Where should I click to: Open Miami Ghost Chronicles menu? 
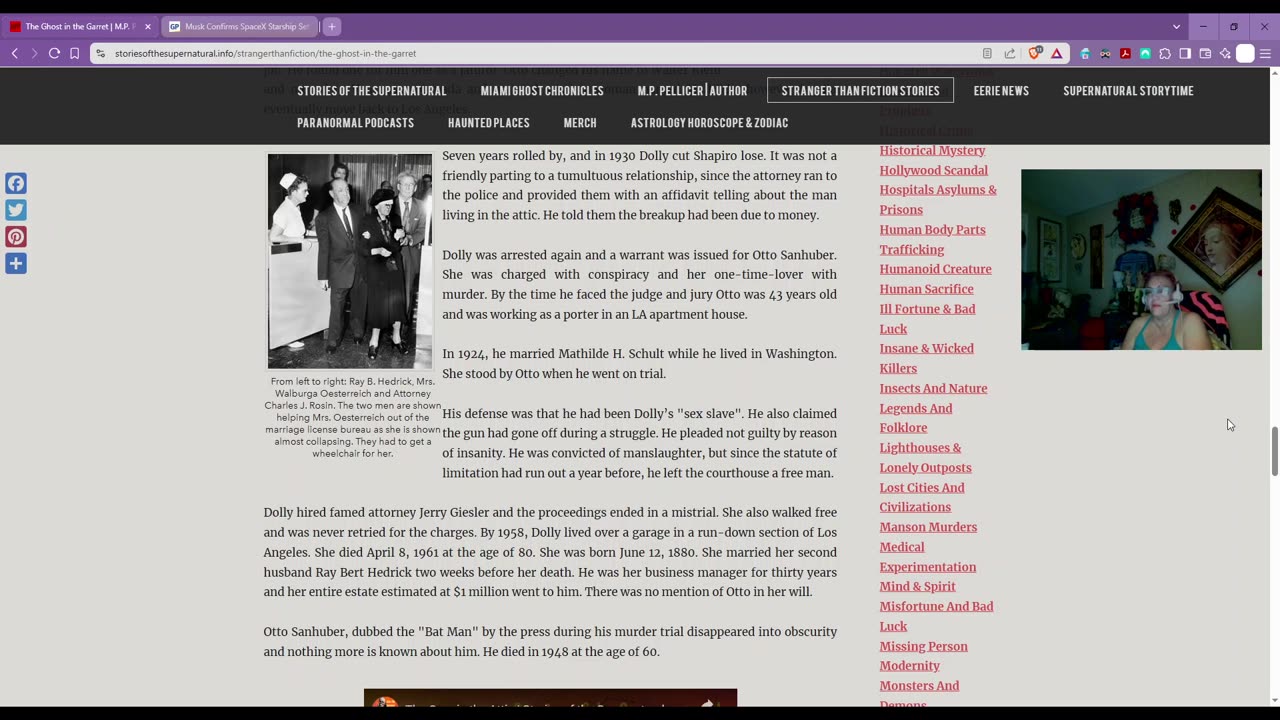[542, 91]
